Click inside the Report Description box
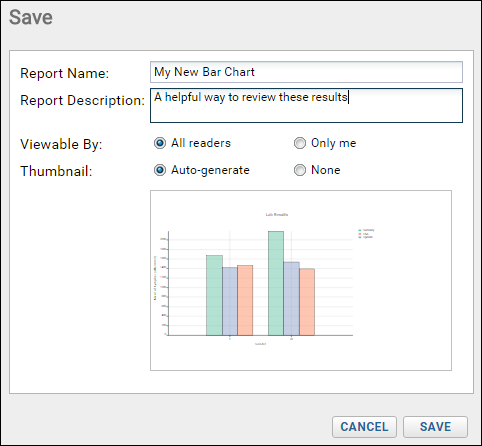 [x=306, y=105]
